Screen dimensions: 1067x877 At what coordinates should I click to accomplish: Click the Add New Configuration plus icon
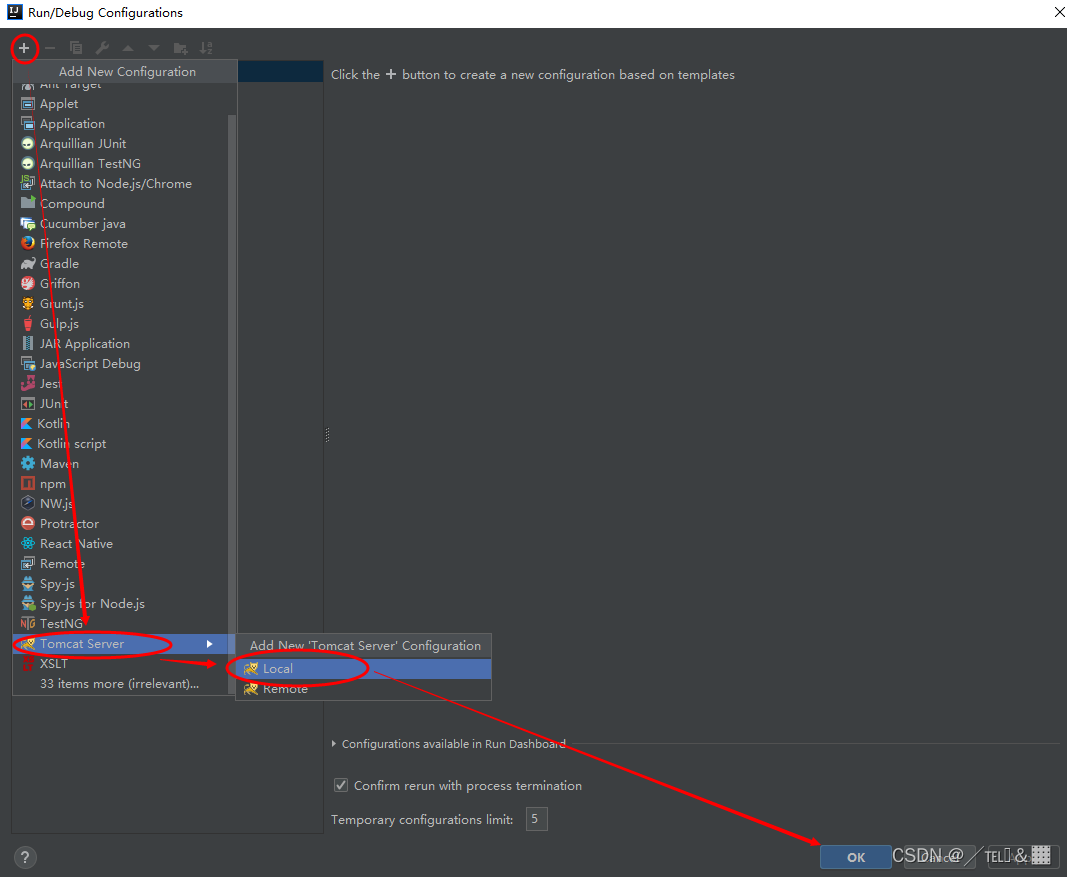point(25,47)
